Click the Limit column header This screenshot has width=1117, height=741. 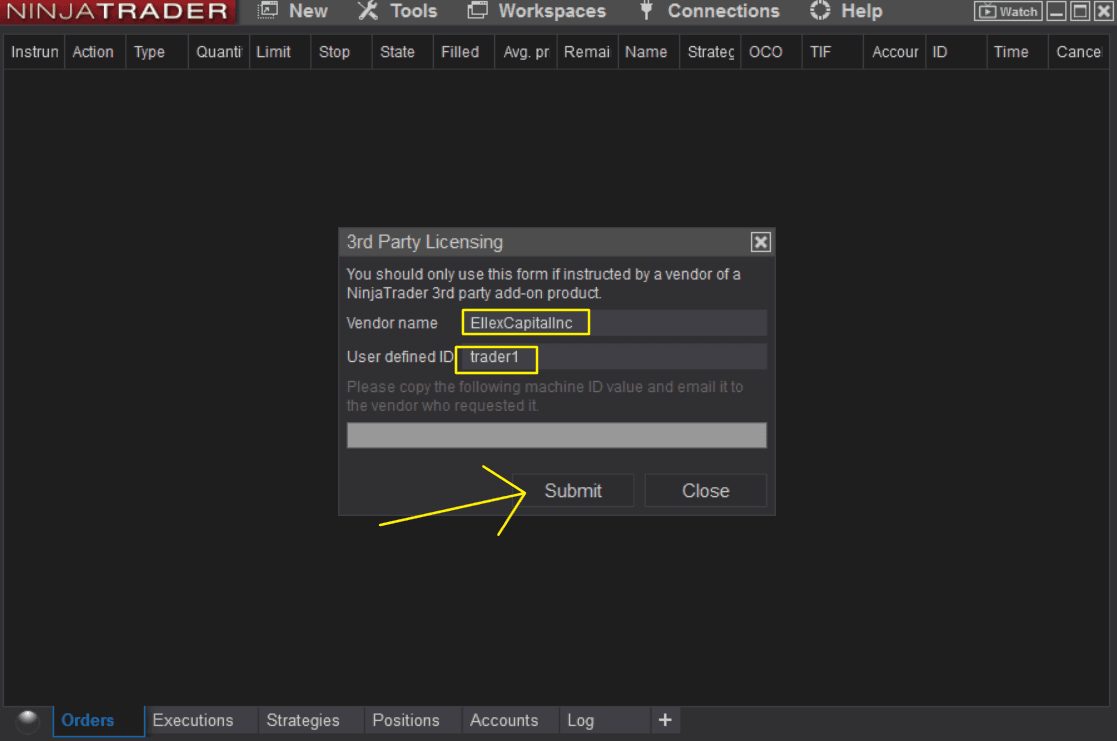tap(280, 52)
